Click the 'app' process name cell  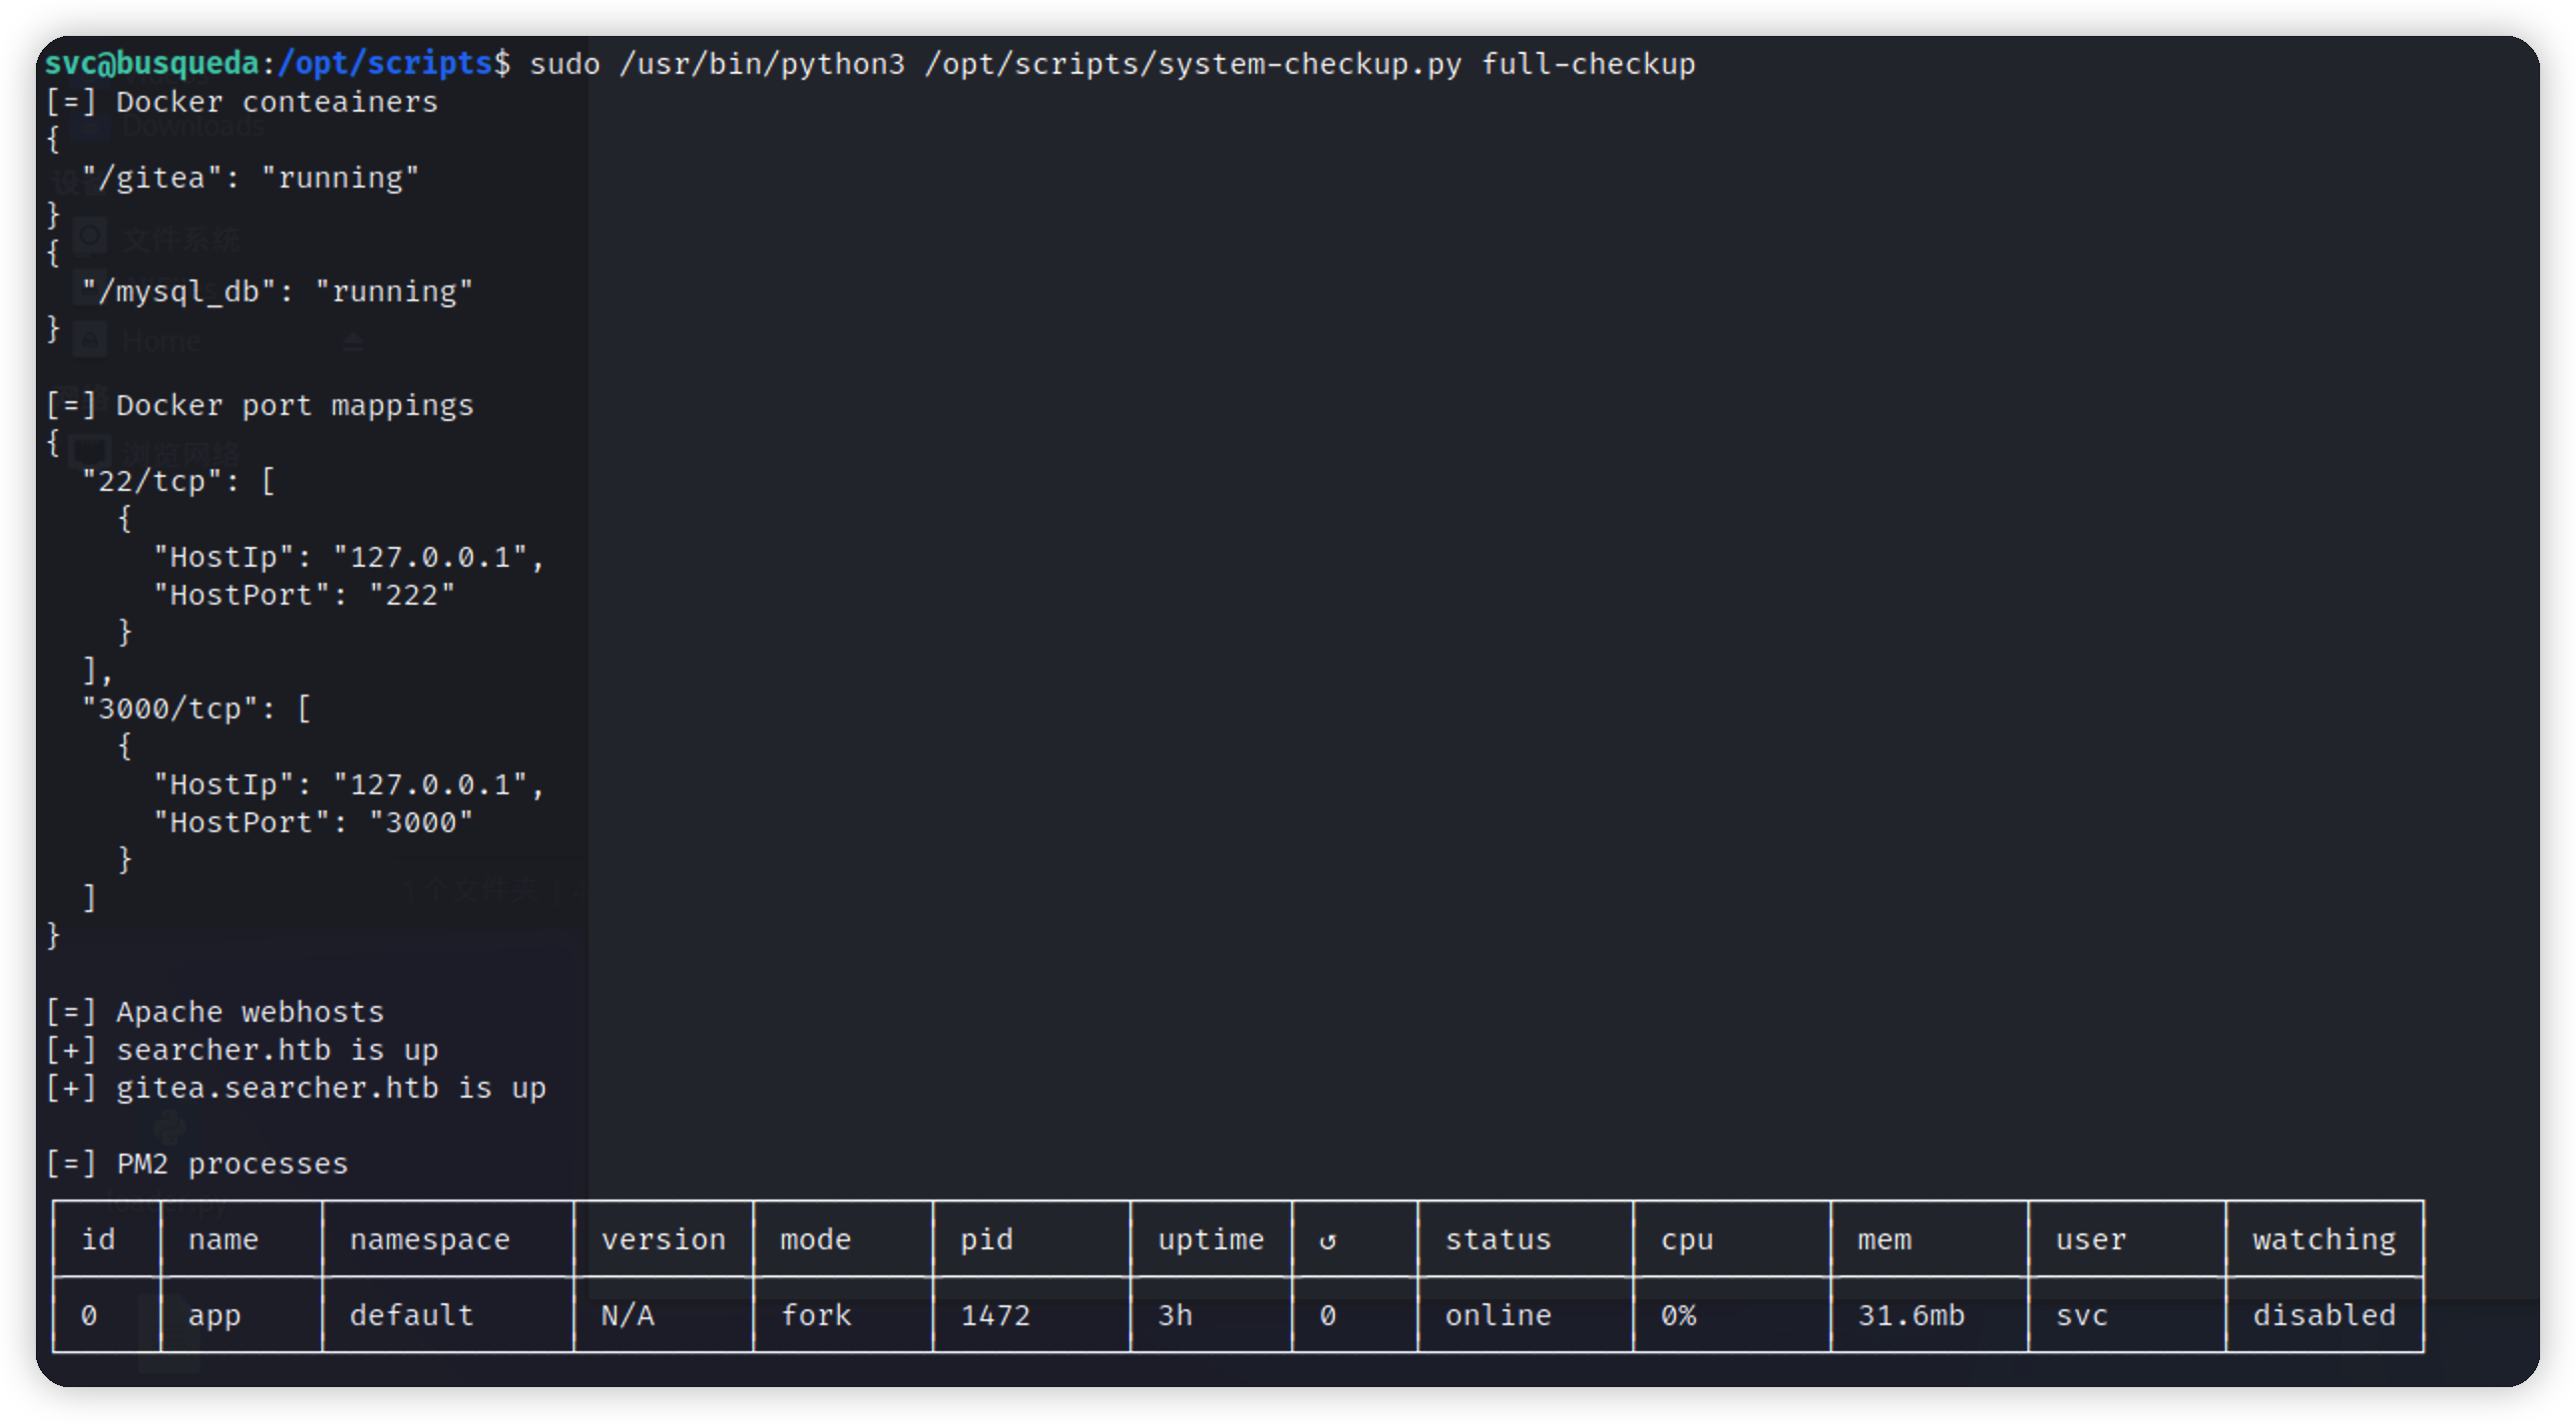[x=214, y=1315]
